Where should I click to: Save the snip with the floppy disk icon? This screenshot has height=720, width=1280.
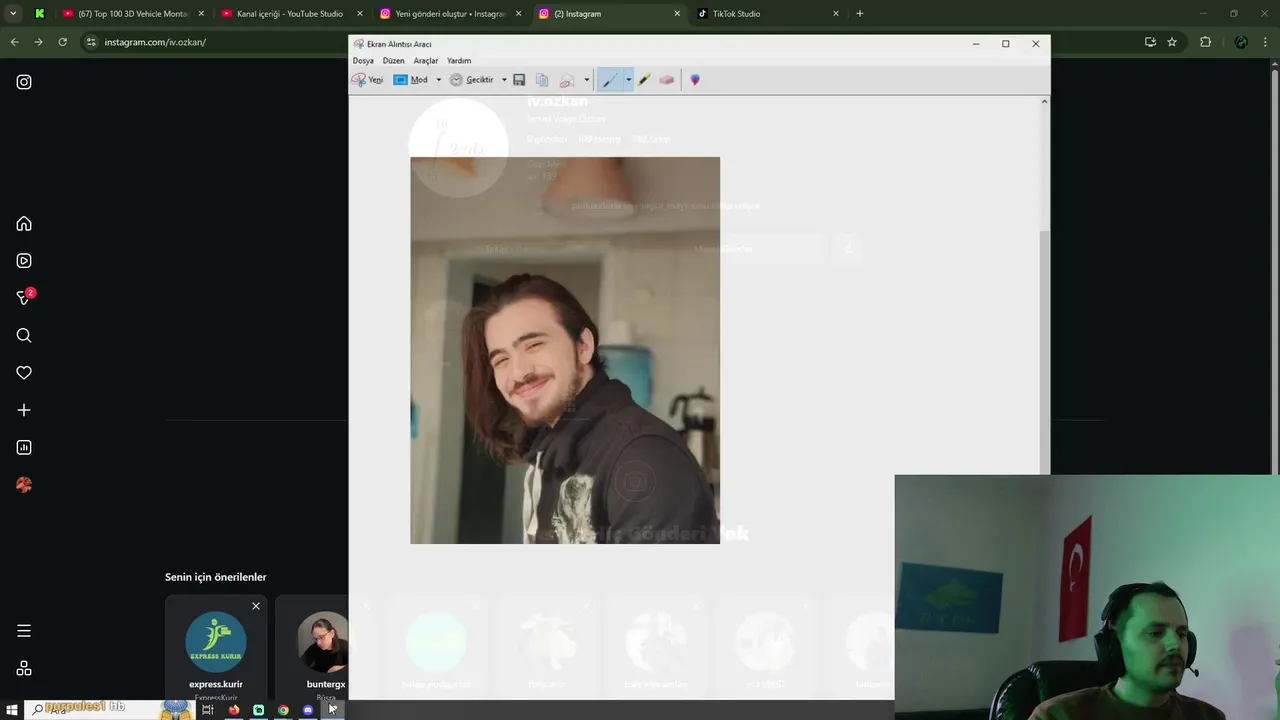519,80
